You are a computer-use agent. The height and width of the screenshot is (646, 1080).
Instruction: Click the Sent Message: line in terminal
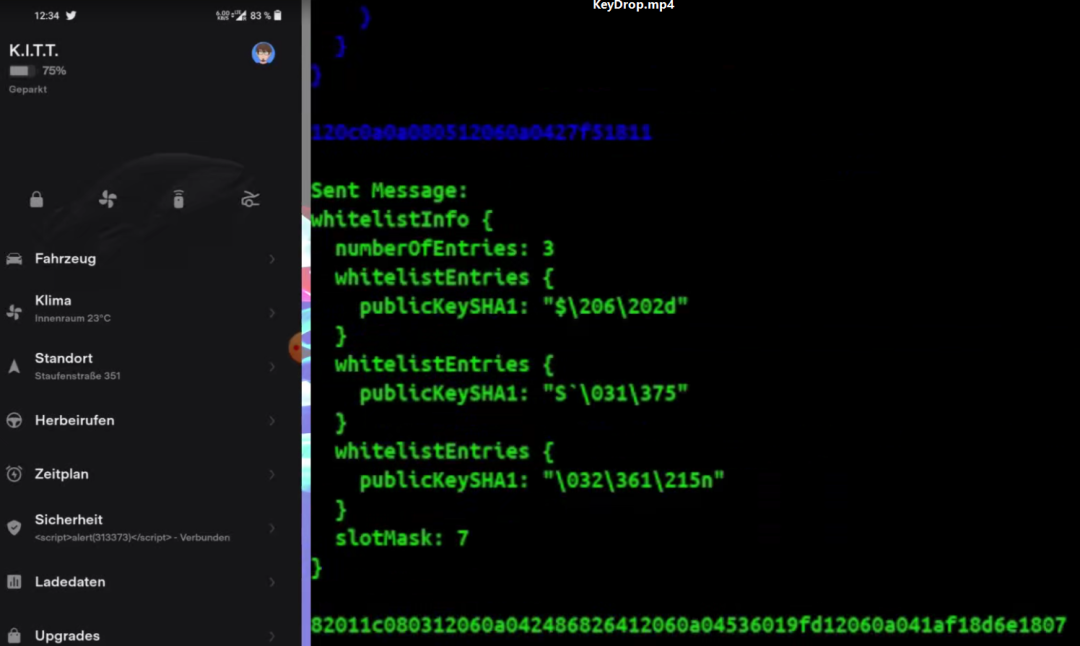[x=389, y=191]
